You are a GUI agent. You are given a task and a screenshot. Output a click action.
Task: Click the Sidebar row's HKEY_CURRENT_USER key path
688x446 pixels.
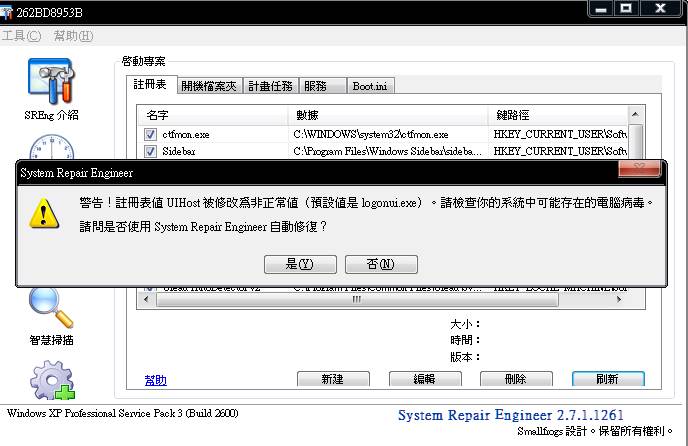[560, 151]
